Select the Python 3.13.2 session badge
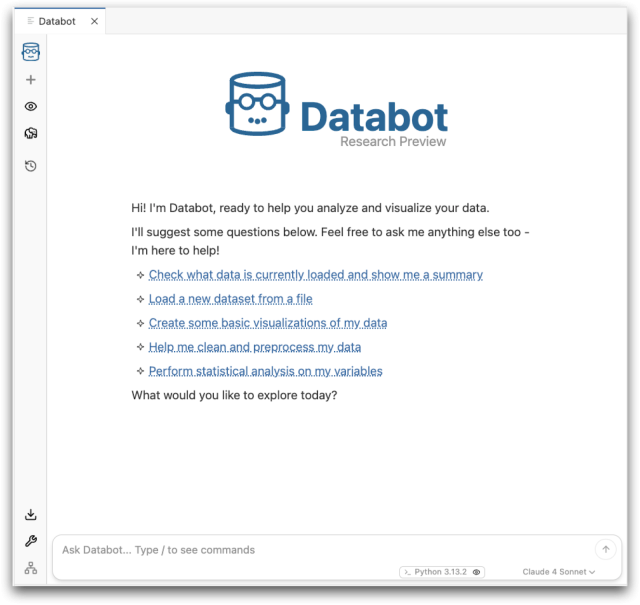 [442, 572]
